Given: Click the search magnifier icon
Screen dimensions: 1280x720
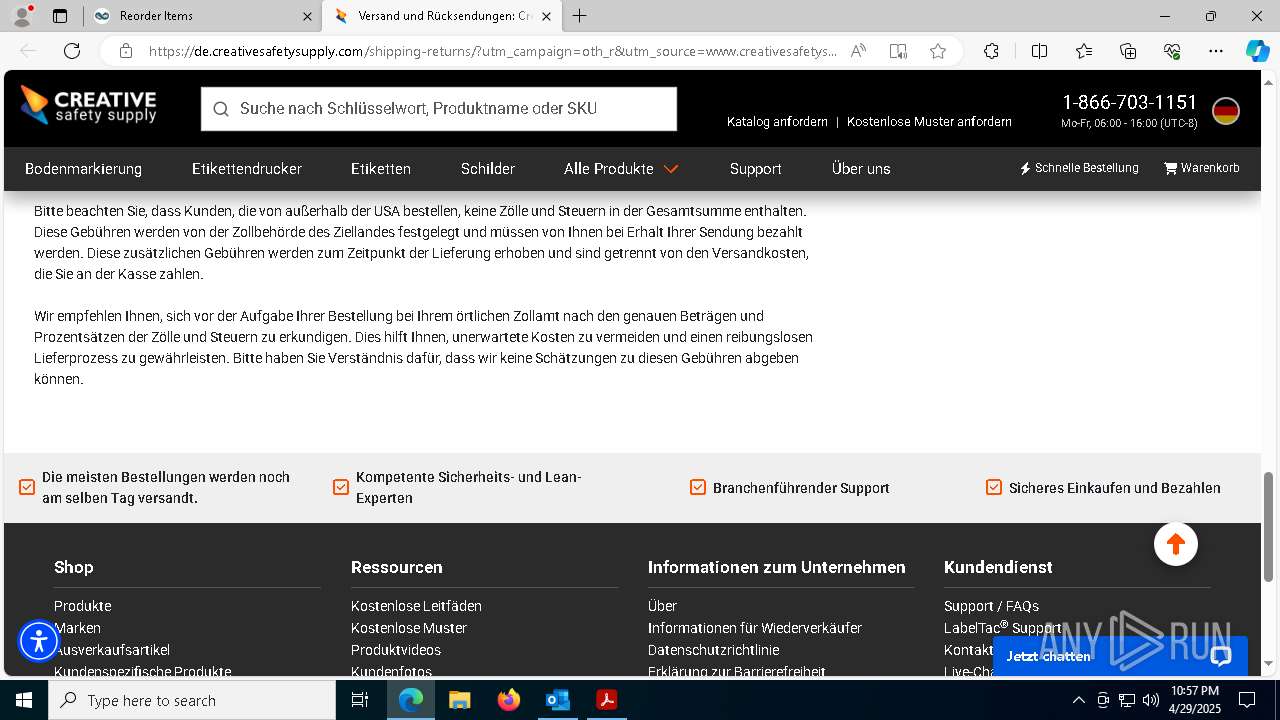Looking at the screenshot, I should tap(220, 109).
